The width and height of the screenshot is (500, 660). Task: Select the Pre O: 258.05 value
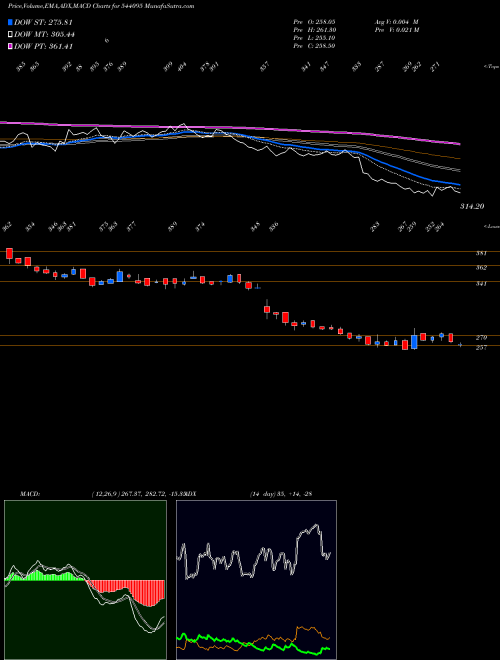pyautogui.click(x=314, y=21)
